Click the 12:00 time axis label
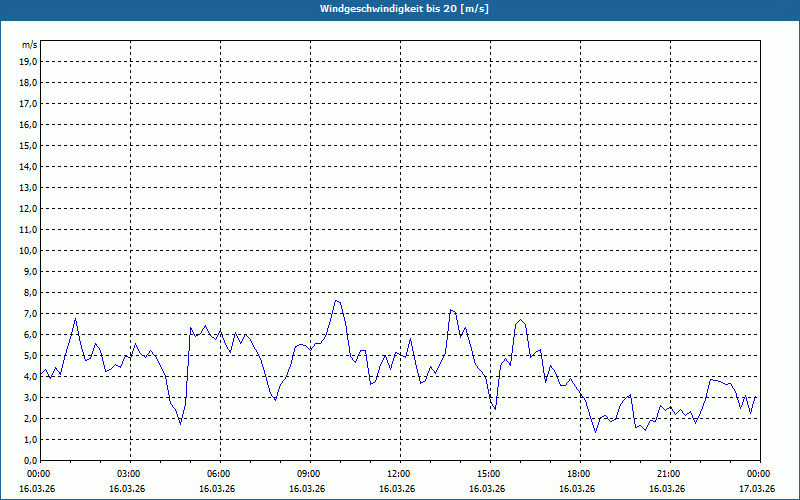The height and width of the screenshot is (500, 800). coord(399,474)
